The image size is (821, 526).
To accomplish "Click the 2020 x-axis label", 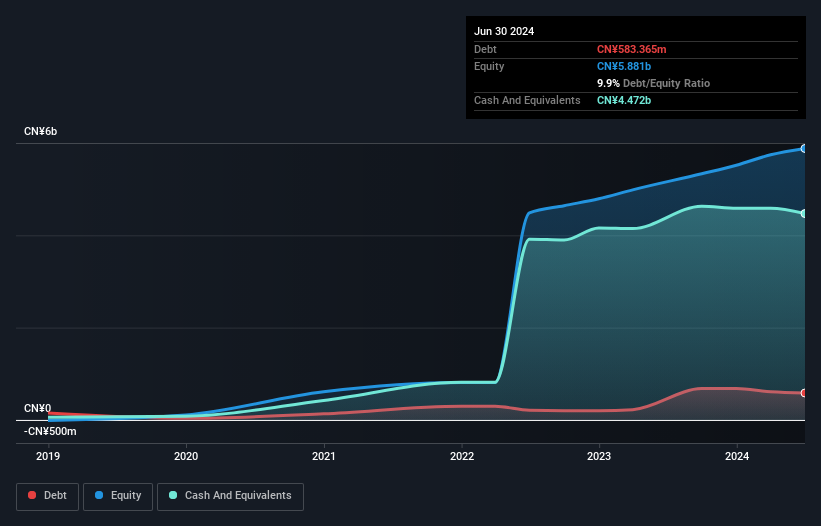I will click(x=186, y=456).
